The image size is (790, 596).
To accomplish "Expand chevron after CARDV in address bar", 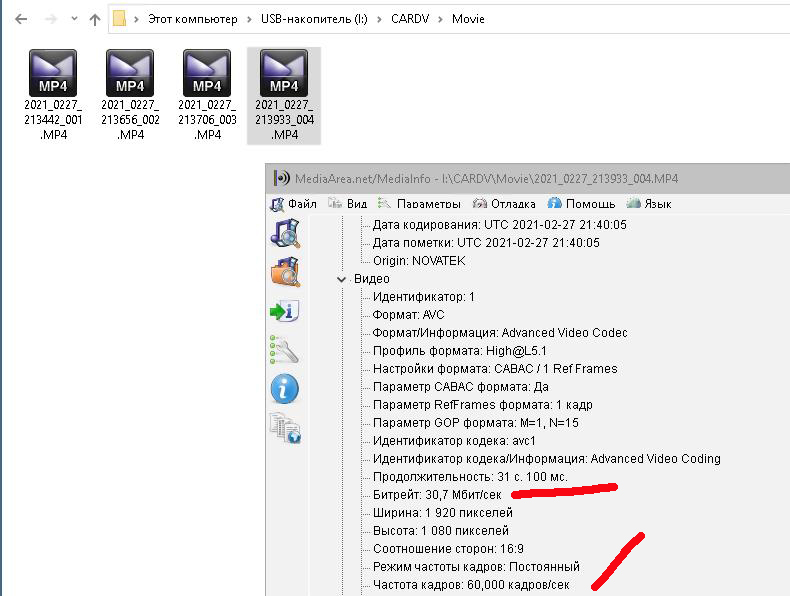I will 439,19.
